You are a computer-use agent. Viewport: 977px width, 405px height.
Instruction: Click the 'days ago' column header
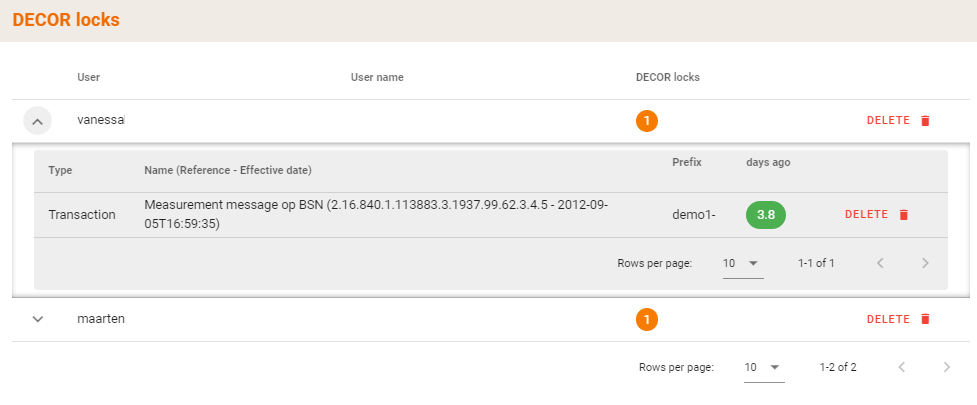(x=768, y=162)
